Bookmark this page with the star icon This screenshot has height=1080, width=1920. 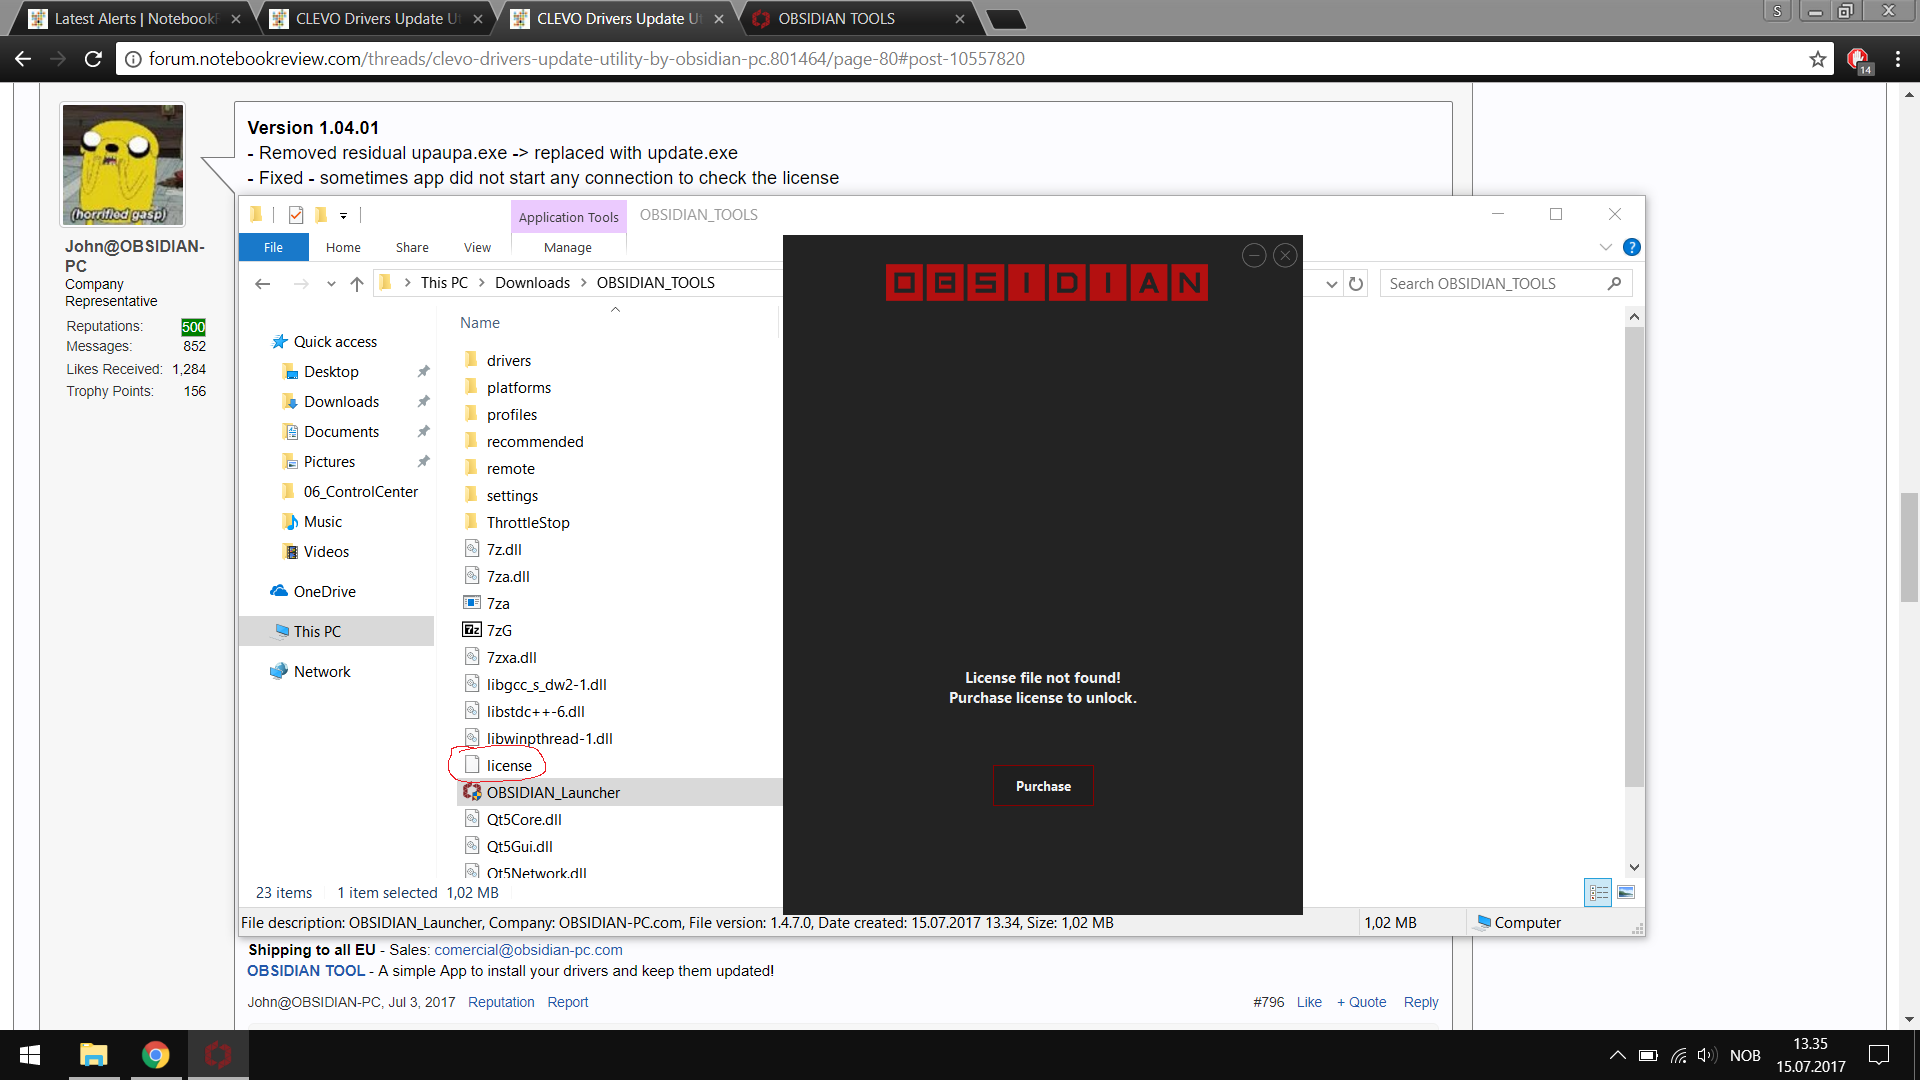click(x=1817, y=59)
